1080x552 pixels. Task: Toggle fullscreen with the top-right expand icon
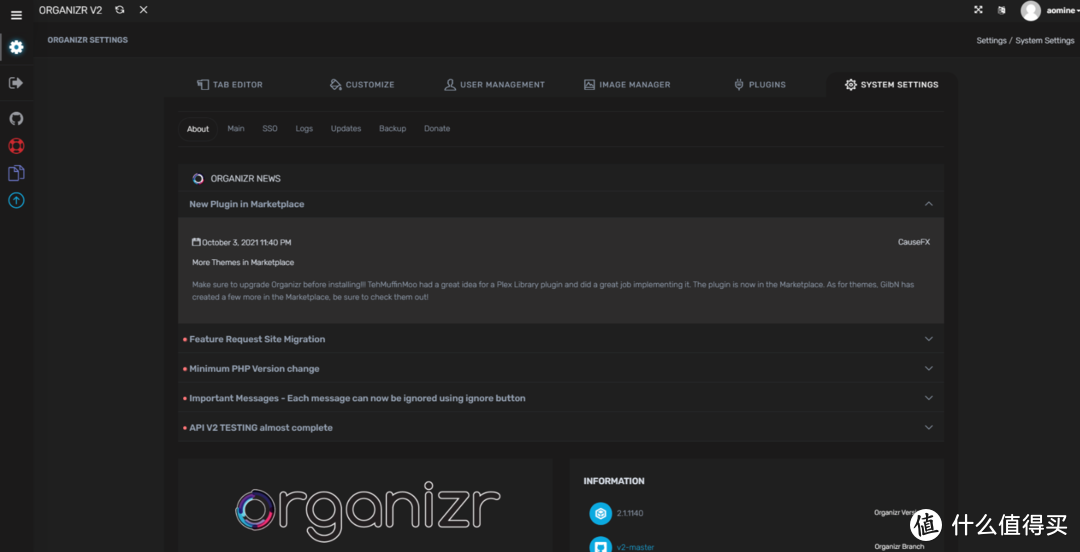point(978,10)
